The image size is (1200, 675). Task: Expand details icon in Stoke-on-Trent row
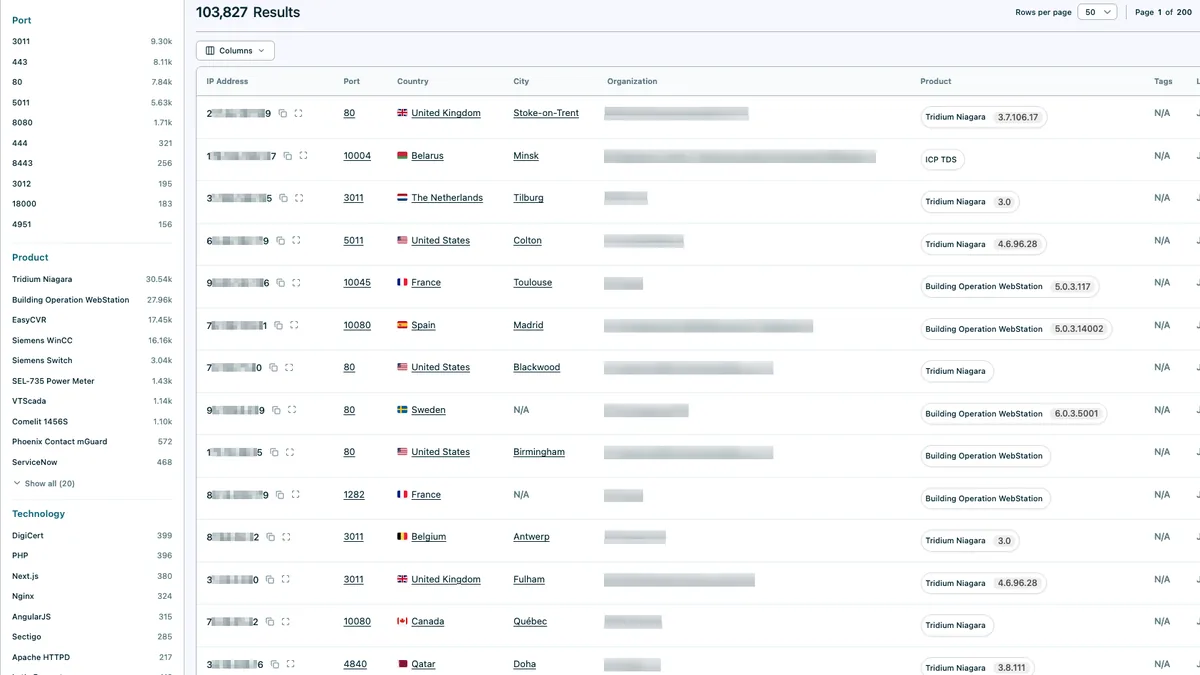298,114
